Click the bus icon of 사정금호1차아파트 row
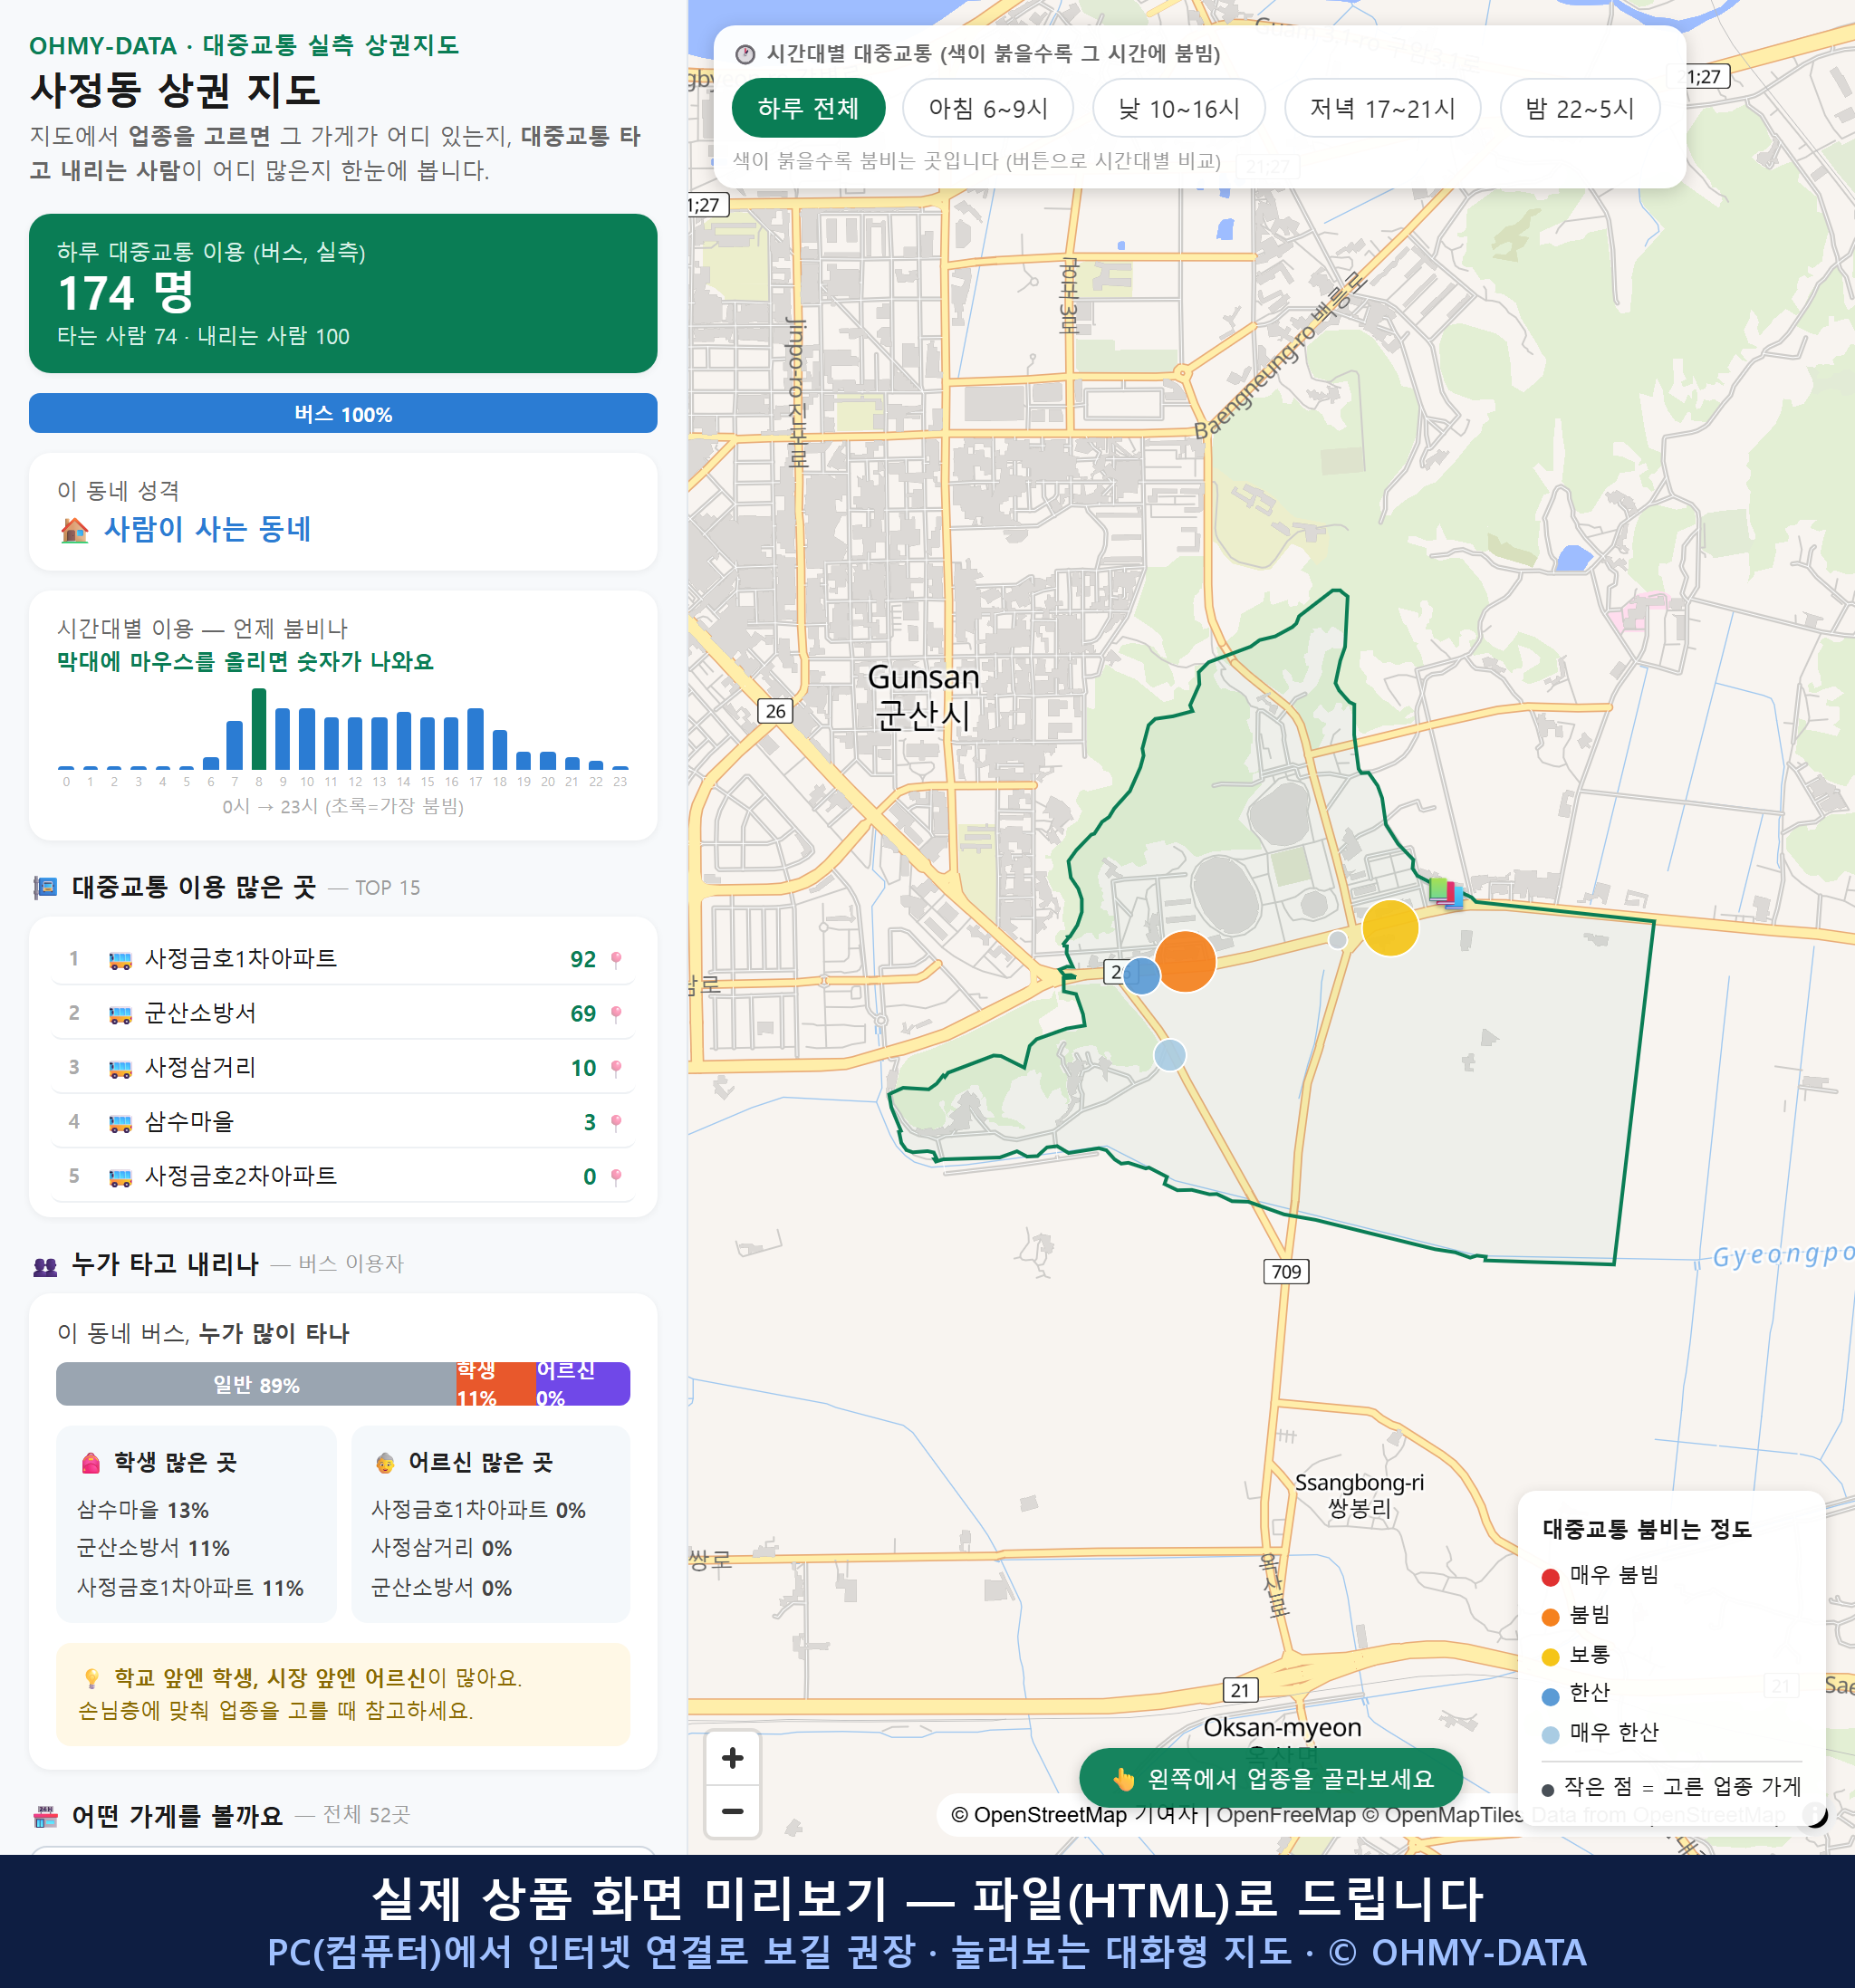The height and width of the screenshot is (1988, 1855). 120,960
